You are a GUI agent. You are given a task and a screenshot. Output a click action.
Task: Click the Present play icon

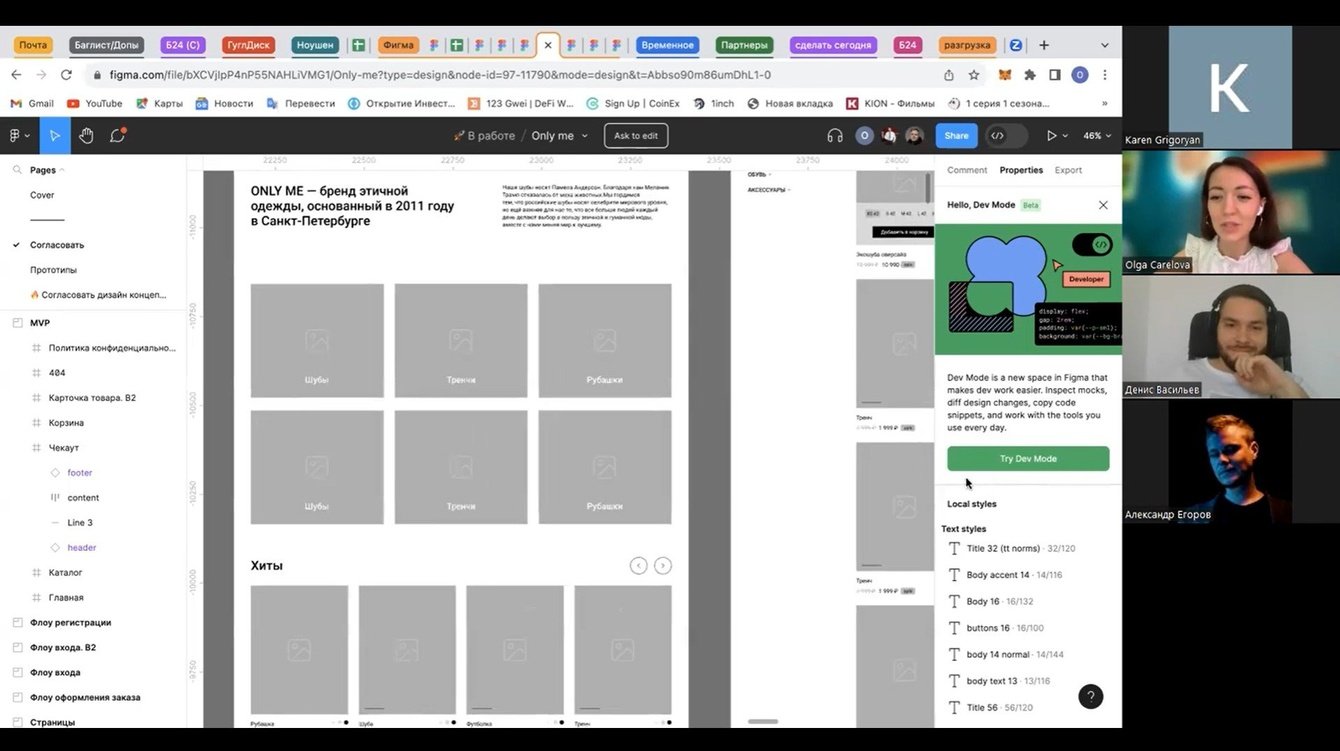[x=1051, y=136]
